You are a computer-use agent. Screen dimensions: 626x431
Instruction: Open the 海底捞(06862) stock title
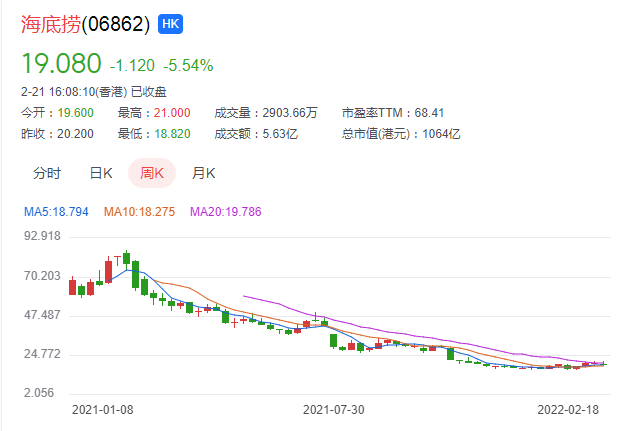tap(86, 24)
